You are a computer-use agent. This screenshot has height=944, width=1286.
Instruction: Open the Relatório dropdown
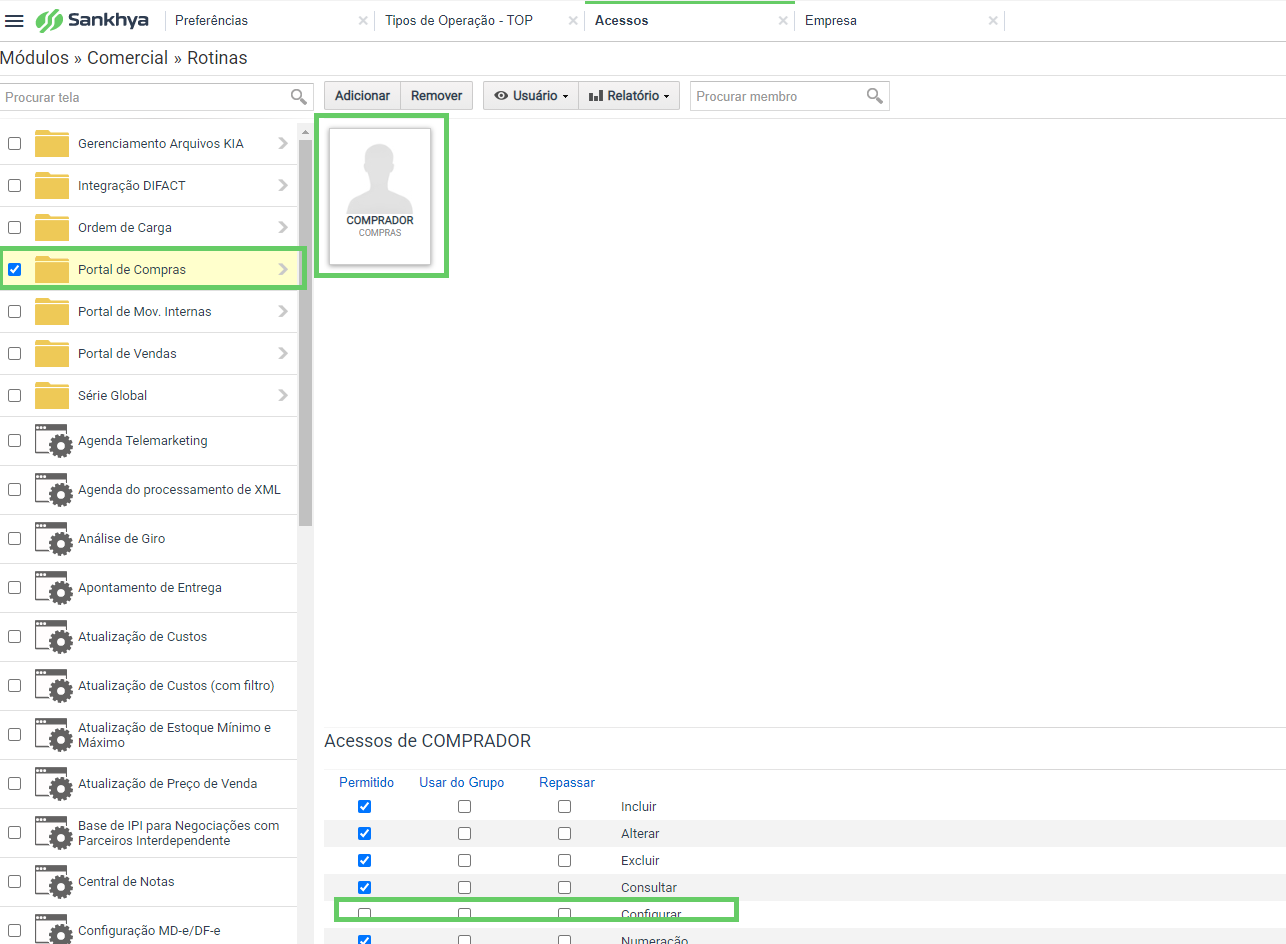click(x=629, y=96)
